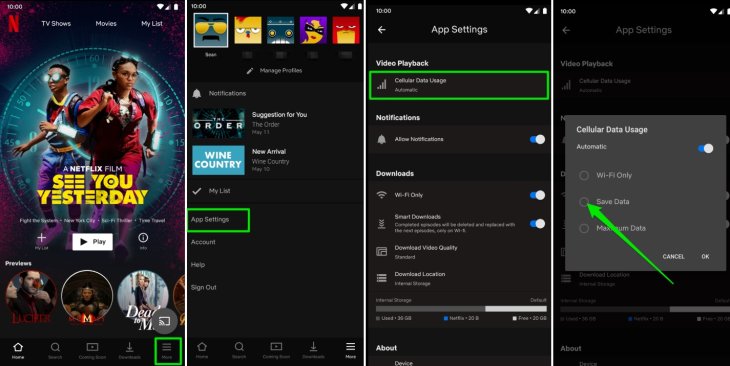730x366 pixels.
Task: Open the Movies tab
Action: coord(106,23)
